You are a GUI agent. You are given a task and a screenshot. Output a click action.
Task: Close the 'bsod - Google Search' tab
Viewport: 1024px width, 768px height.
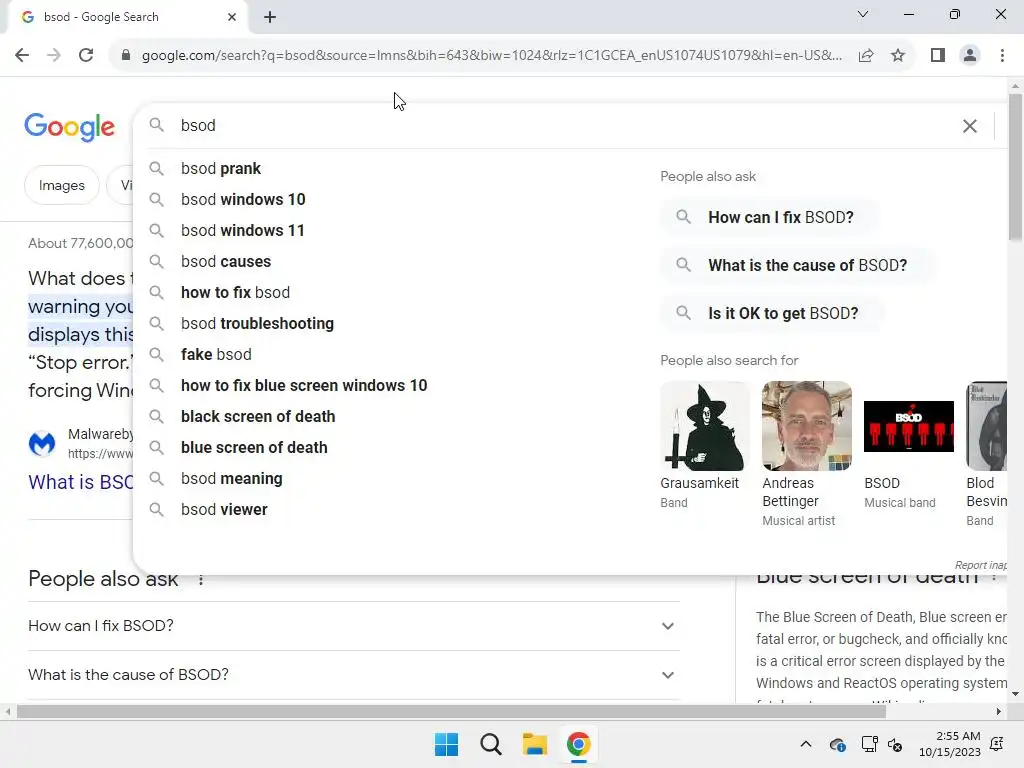[231, 17]
